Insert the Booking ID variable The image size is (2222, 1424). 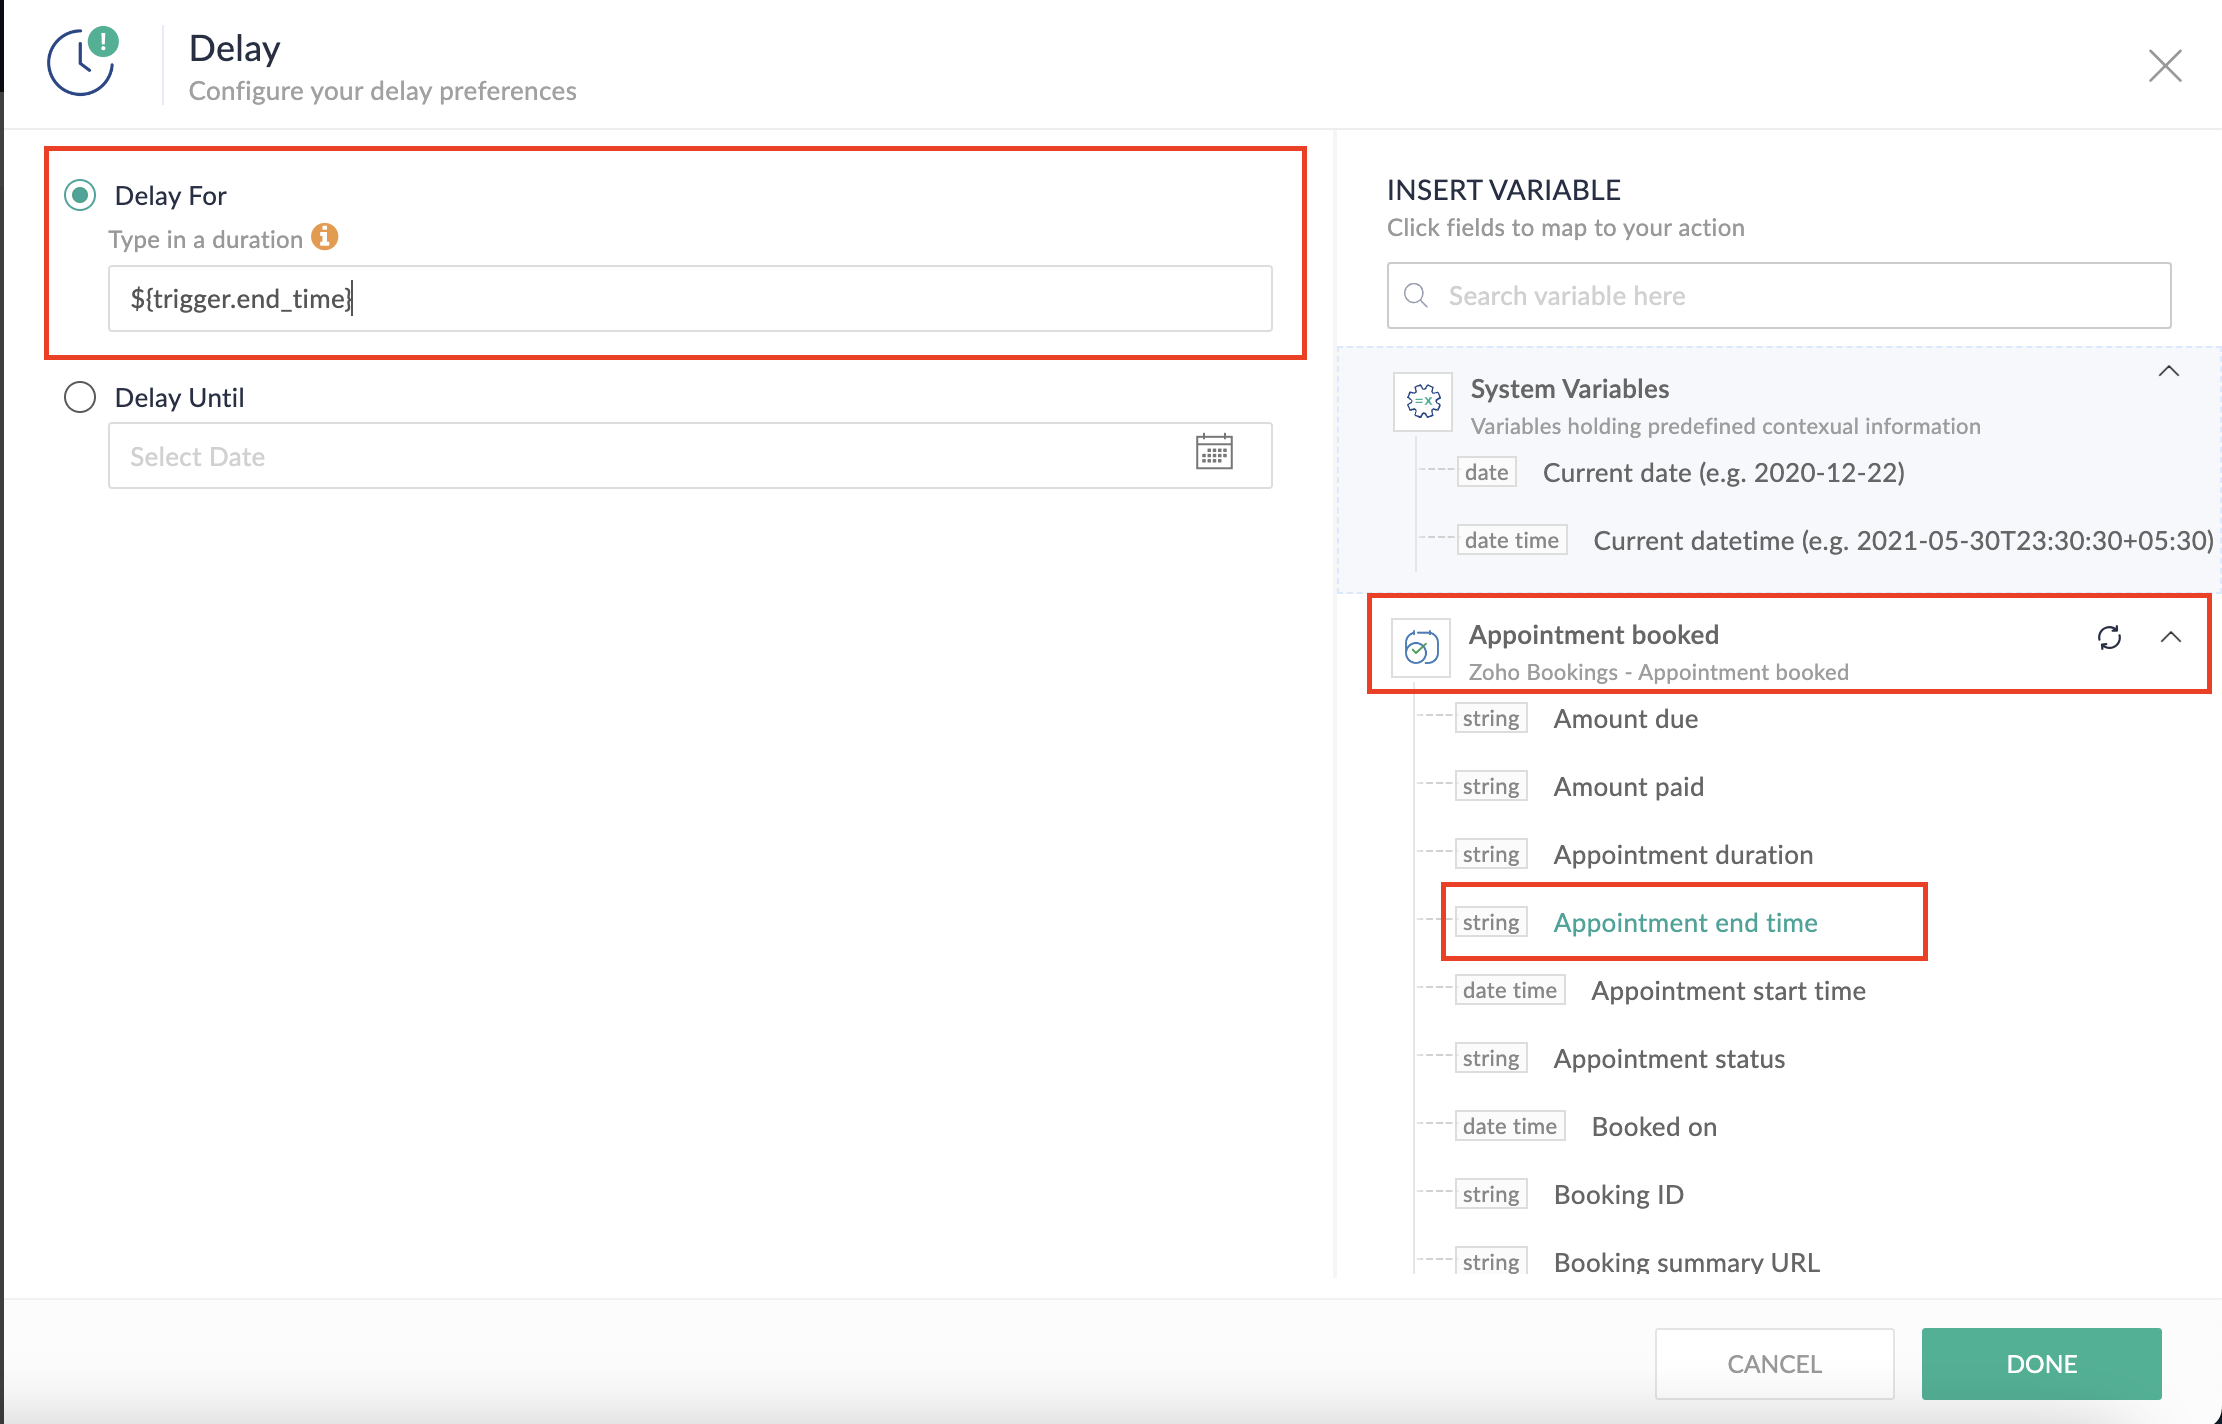[x=1618, y=1194]
